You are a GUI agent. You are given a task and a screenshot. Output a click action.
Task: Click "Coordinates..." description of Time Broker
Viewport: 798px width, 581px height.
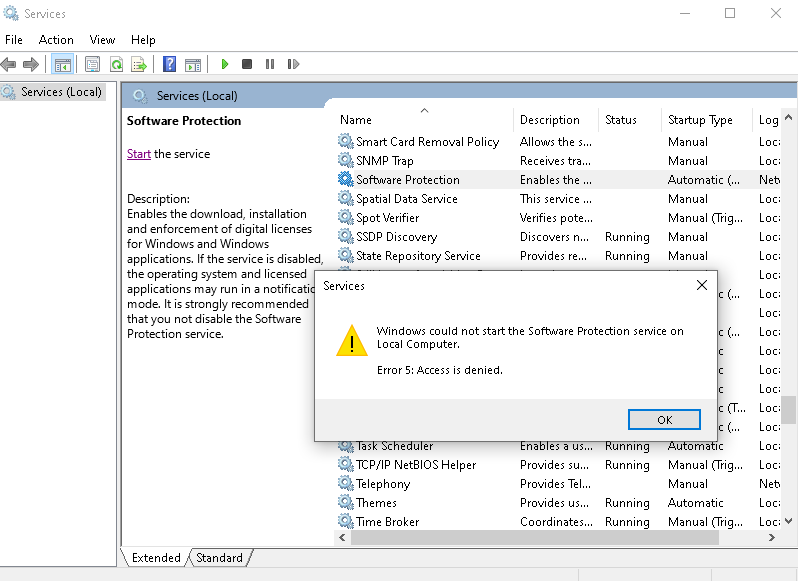pyautogui.click(x=556, y=521)
